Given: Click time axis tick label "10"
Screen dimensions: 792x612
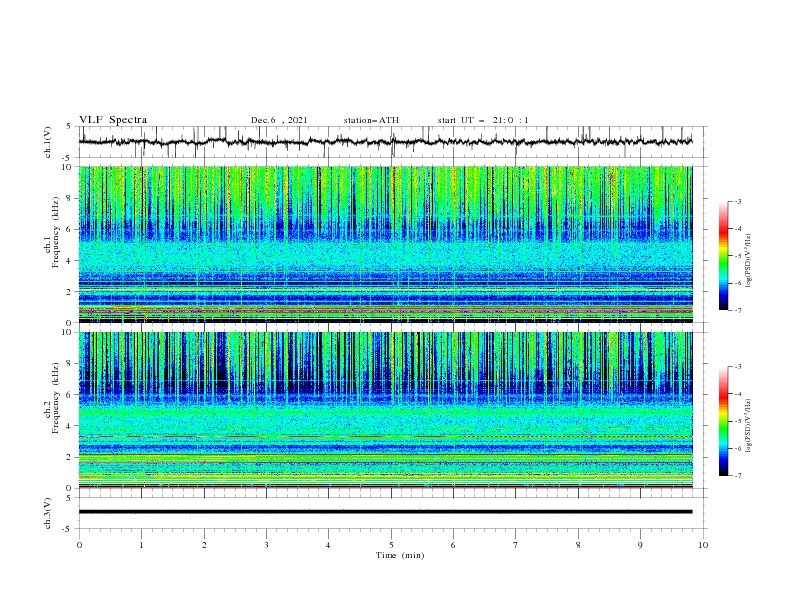Looking at the screenshot, I should point(703,545).
